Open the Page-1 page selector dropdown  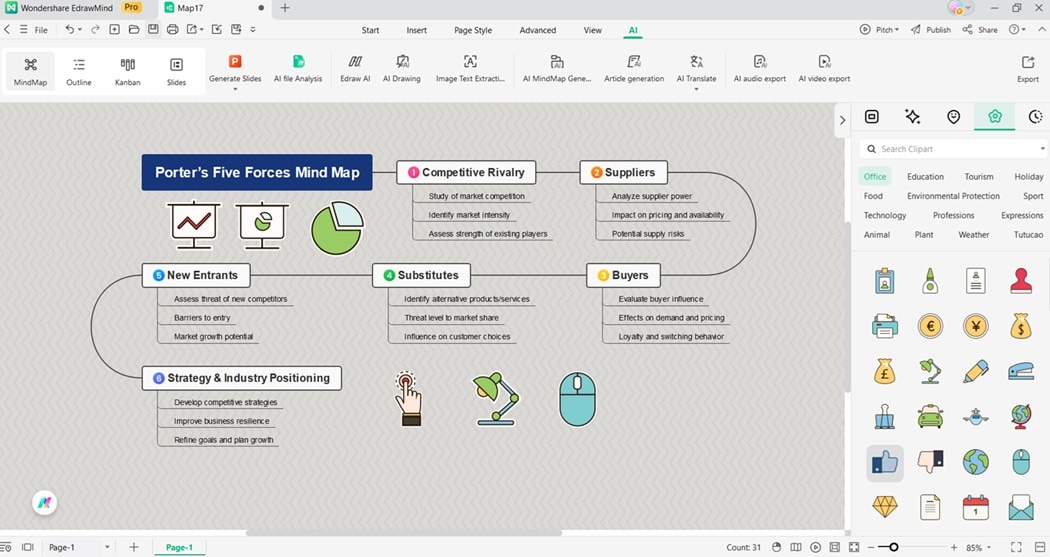107,547
